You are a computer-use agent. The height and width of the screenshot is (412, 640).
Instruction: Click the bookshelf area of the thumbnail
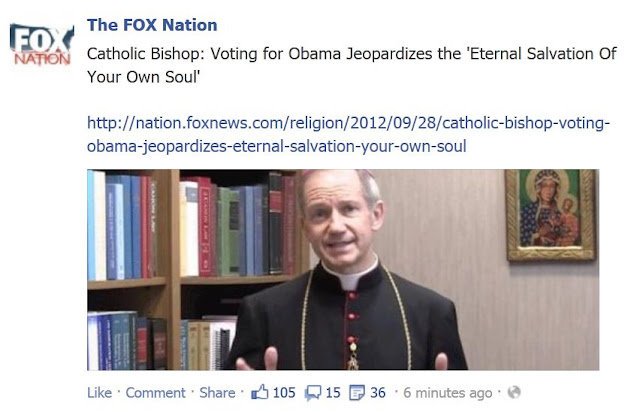point(192,269)
